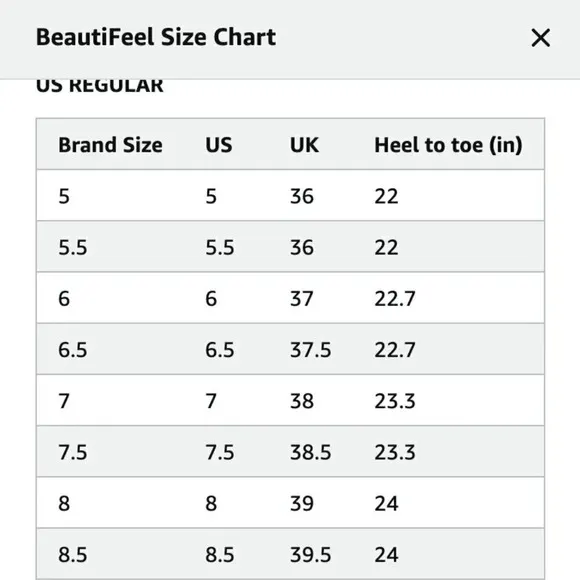The height and width of the screenshot is (580, 580).
Task: Click the 23.3 measurement in size 7.5 row
Action: tap(395, 452)
